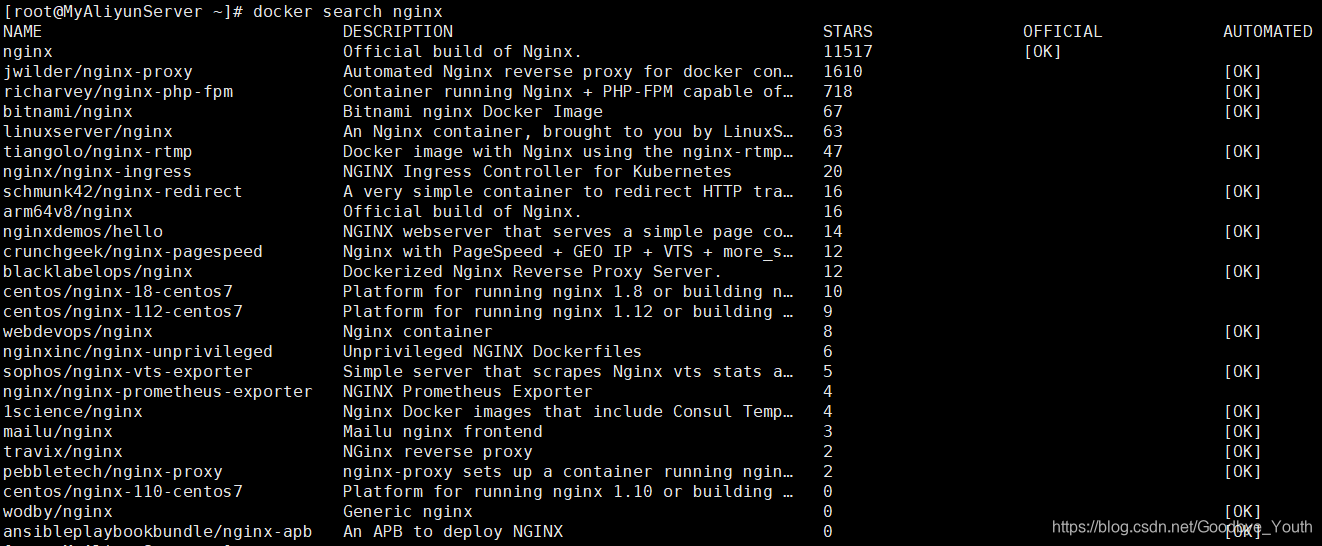Click the 'centos/nginx-18-centos7' image name

tap(118, 291)
